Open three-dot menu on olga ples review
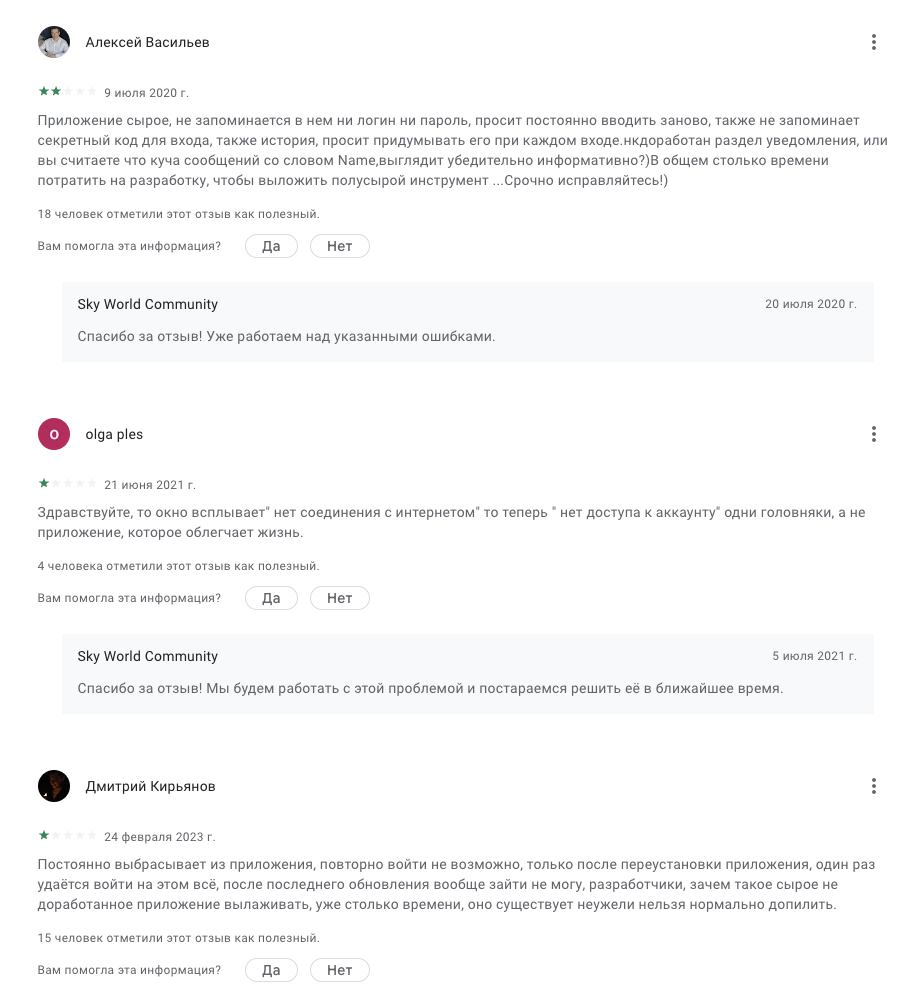 tap(873, 434)
